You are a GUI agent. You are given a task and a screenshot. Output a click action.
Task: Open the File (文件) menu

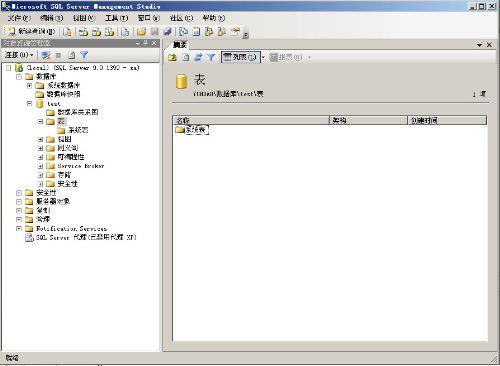click(x=19, y=18)
